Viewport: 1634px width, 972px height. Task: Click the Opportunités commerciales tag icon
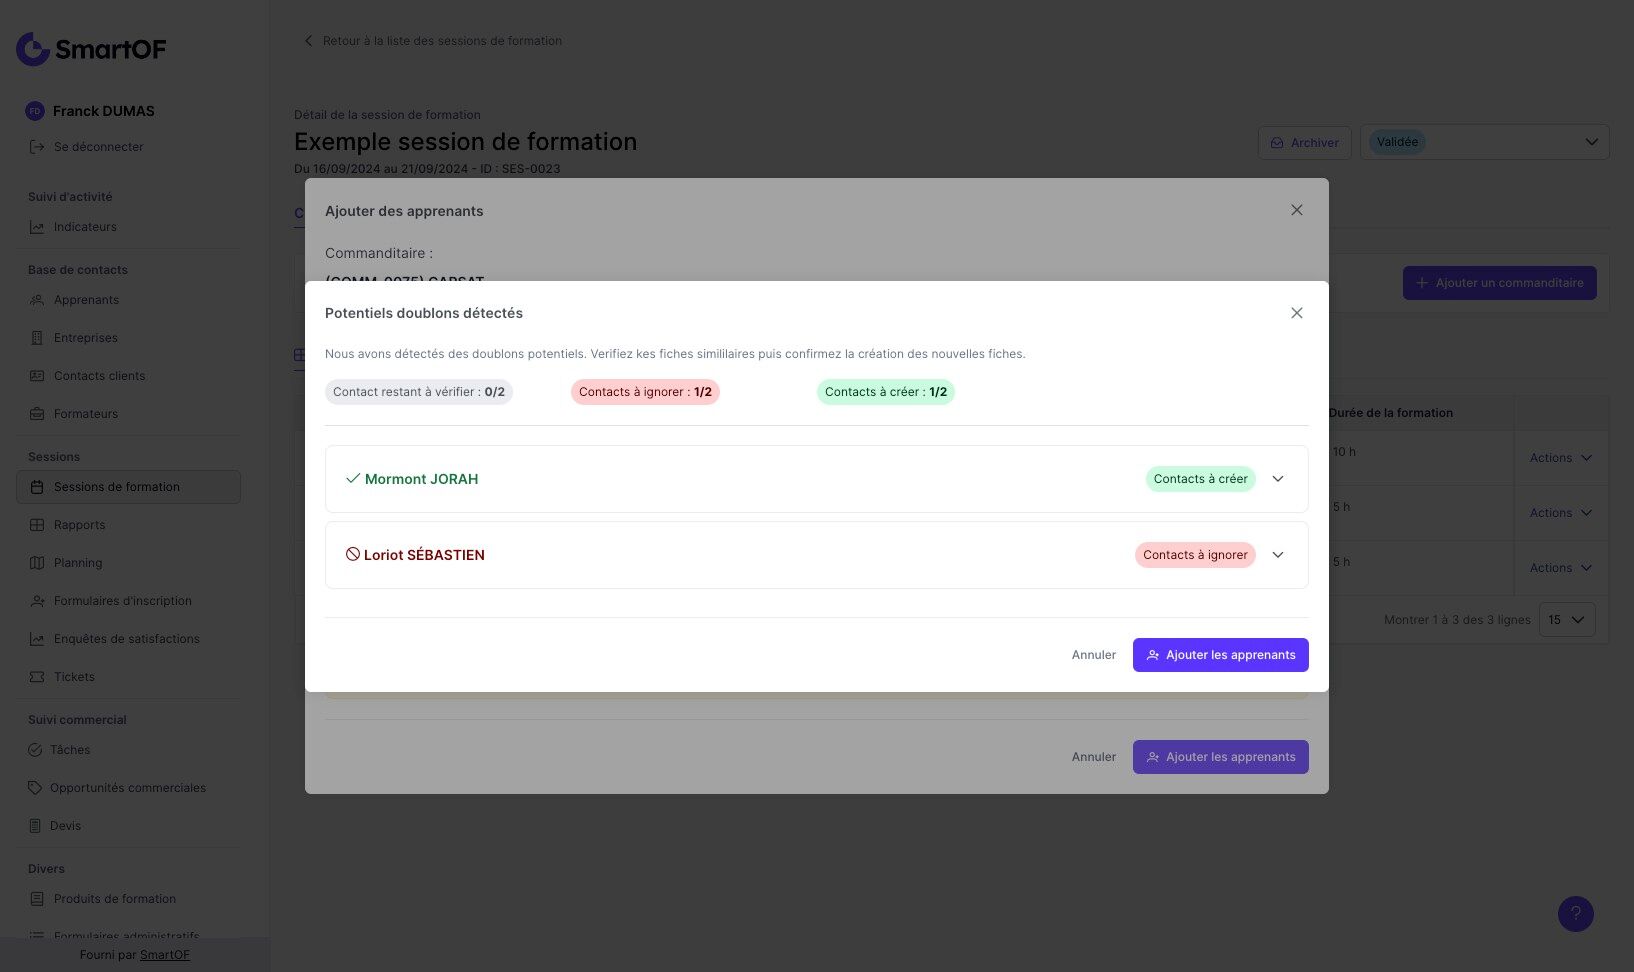pos(35,788)
